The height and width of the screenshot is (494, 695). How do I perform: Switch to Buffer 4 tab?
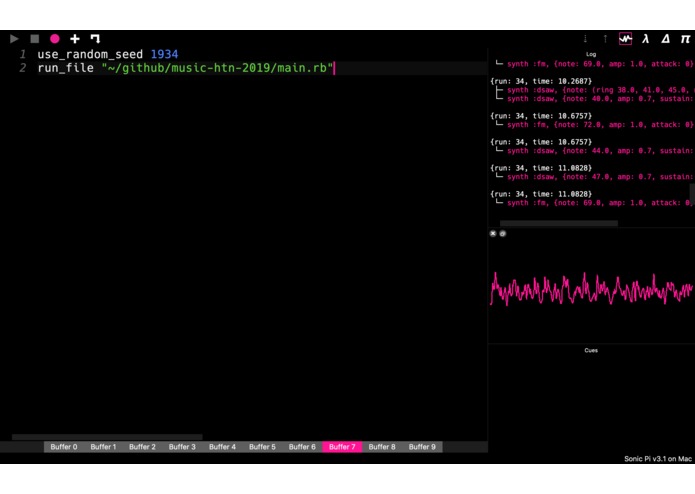222,447
